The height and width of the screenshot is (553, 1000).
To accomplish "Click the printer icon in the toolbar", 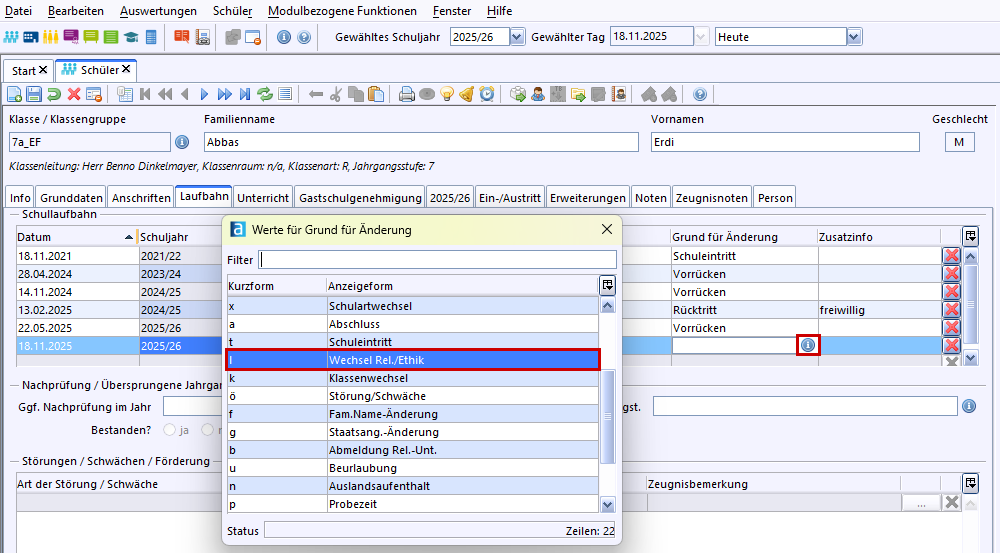I will pyautogui.click(x=407, y=94).
